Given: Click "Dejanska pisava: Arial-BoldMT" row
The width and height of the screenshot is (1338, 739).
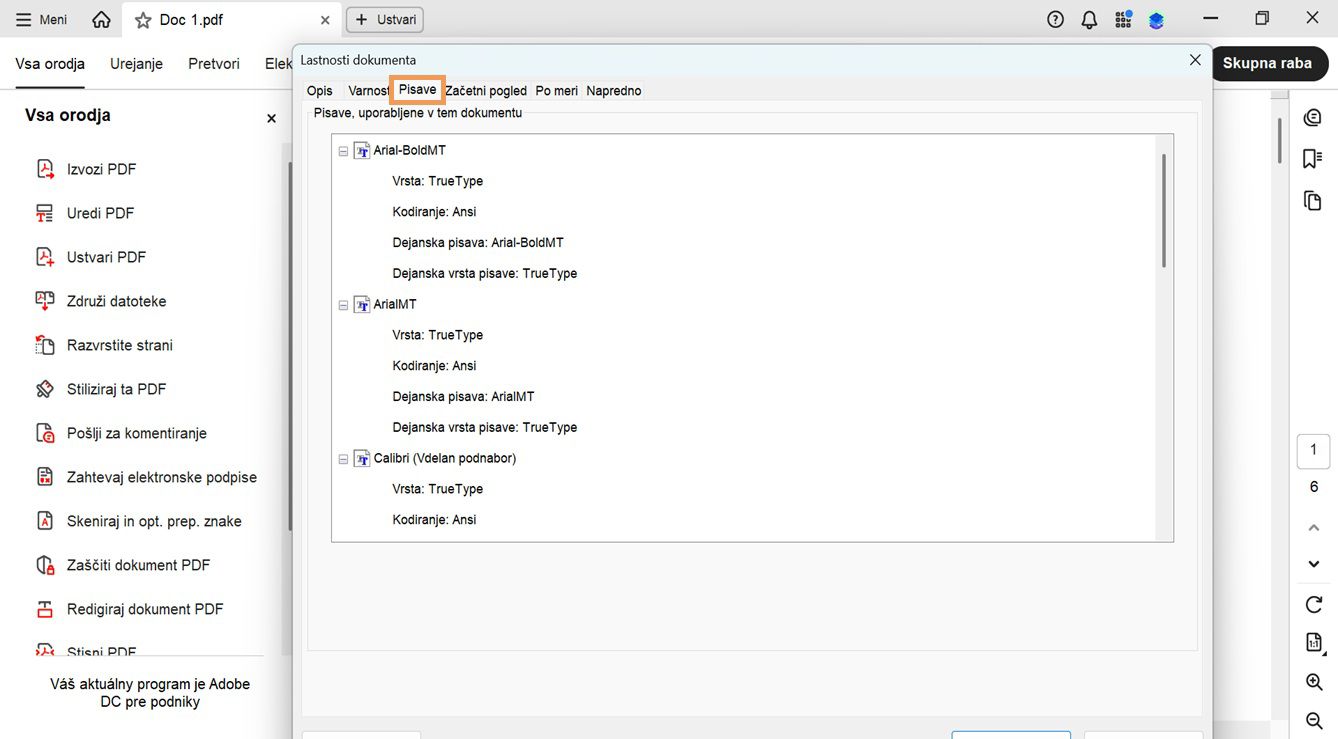Looking at the screenshot, I should [478, 243].
